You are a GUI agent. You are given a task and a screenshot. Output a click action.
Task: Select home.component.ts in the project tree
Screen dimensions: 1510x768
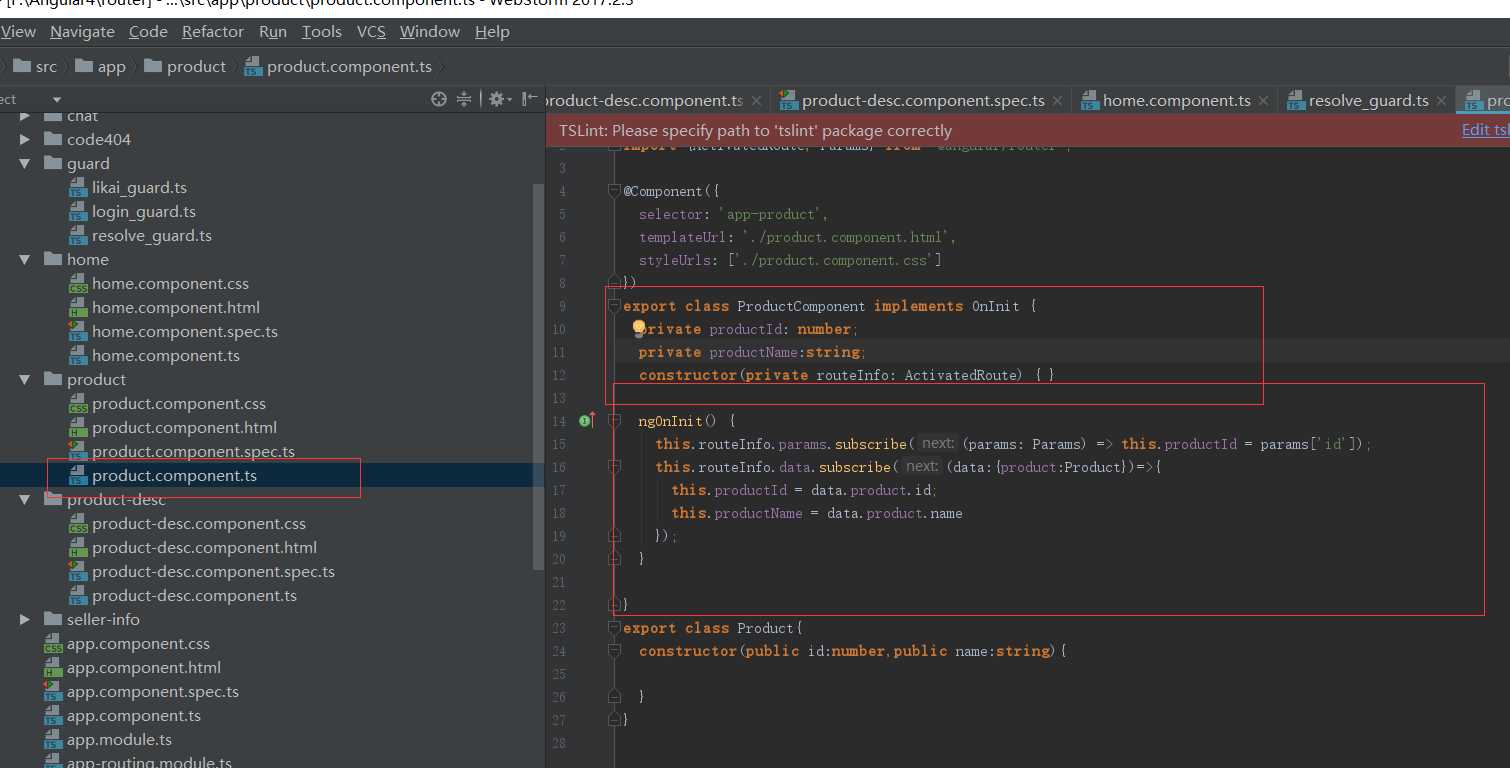(166, 356)
